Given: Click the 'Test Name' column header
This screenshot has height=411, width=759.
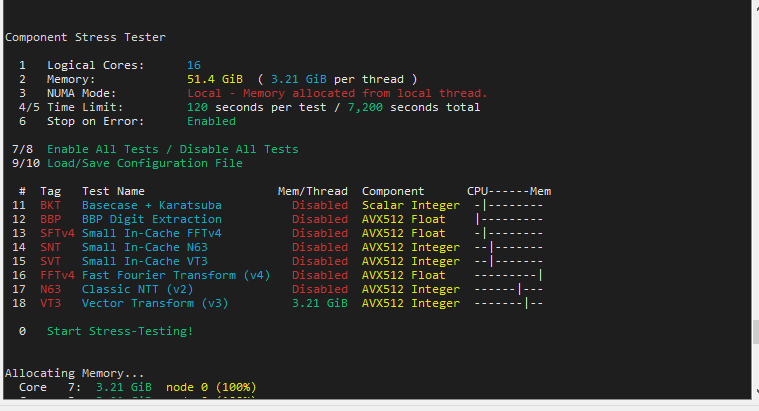Looking at the screenshot, I should [x=113, y=192].
